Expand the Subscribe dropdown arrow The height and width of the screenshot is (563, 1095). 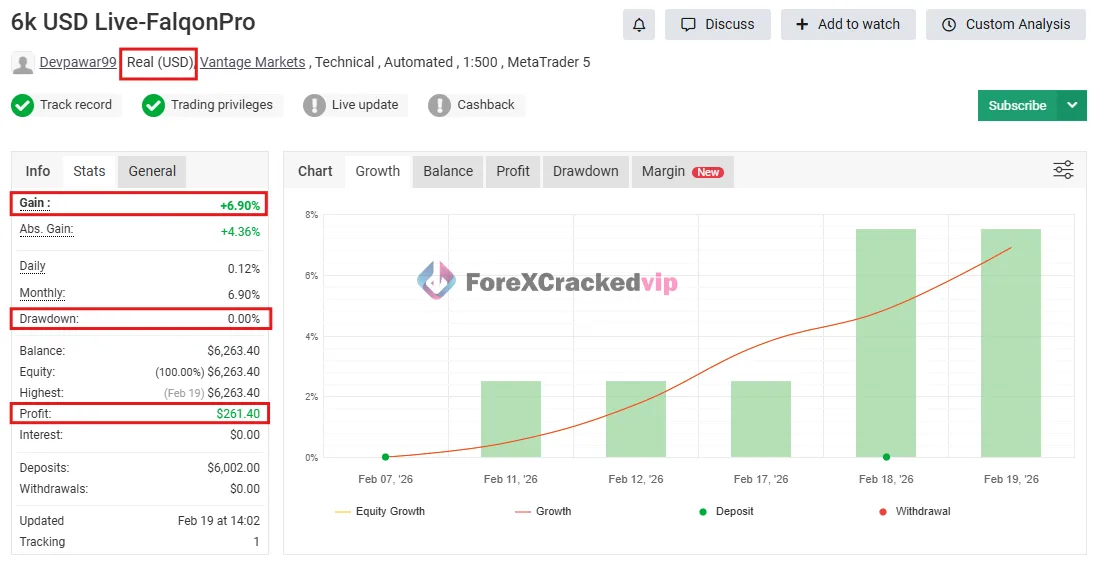point(1072,105)
